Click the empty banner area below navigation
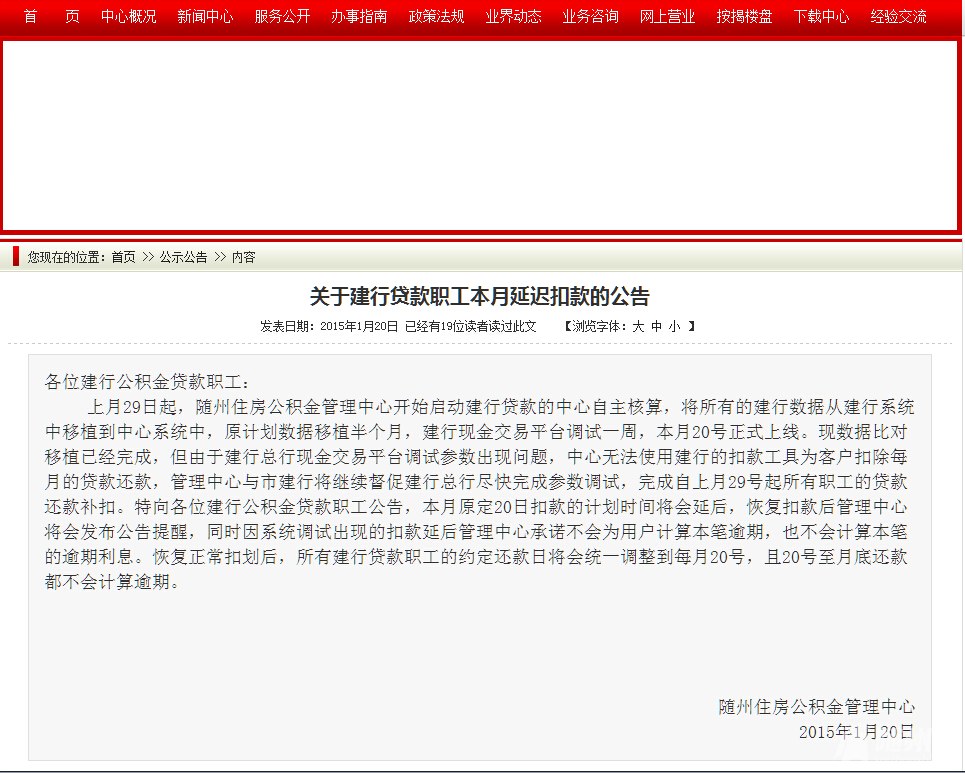This screenshot has height=773, width=965. [480, 135]
